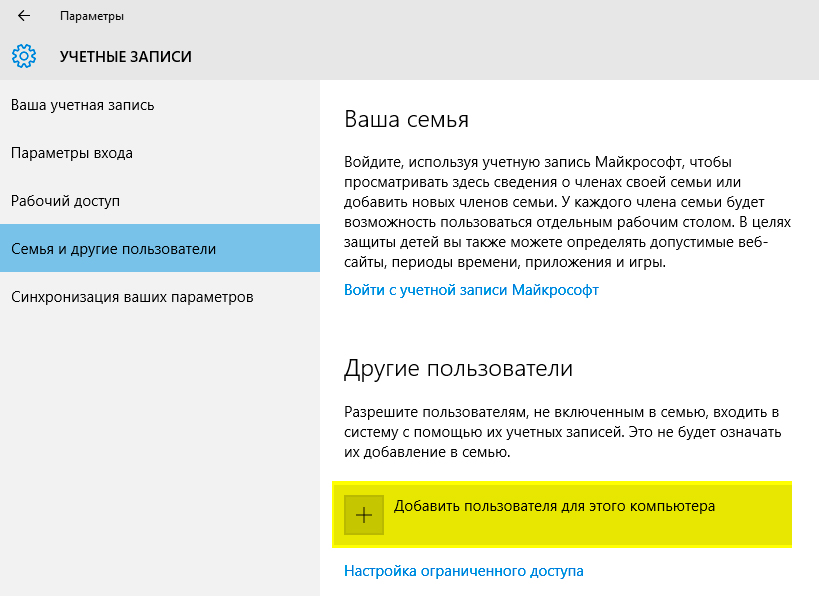This screenshot has height=596, width=819.
Task: Click the description paragraph under Другие пользователи
Action: (x=560, y=432)
